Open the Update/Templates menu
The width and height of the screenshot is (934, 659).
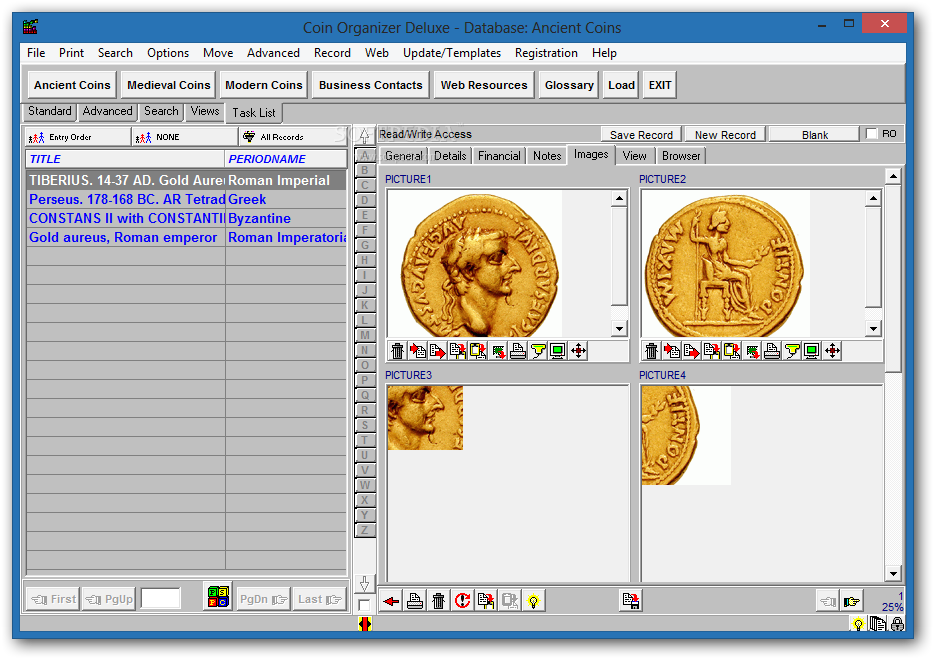pos(452,53)
